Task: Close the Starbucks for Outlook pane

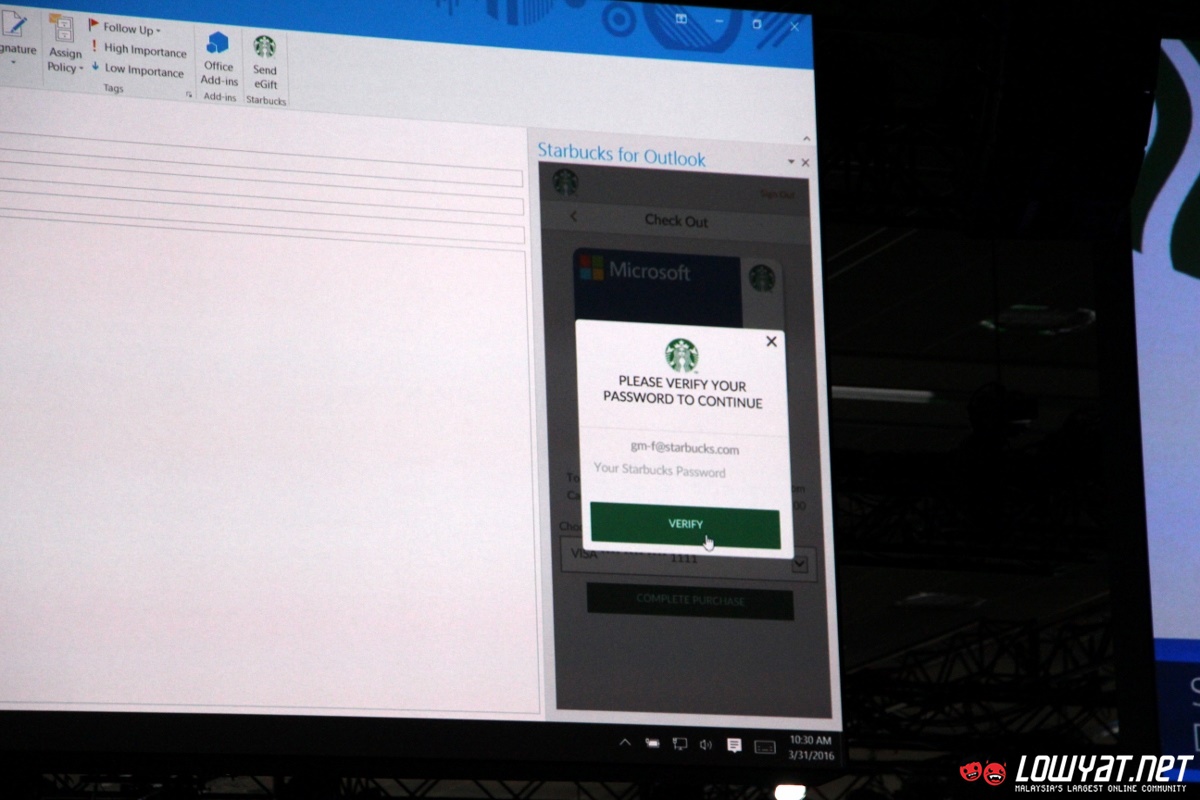Action: click(806, 162)
